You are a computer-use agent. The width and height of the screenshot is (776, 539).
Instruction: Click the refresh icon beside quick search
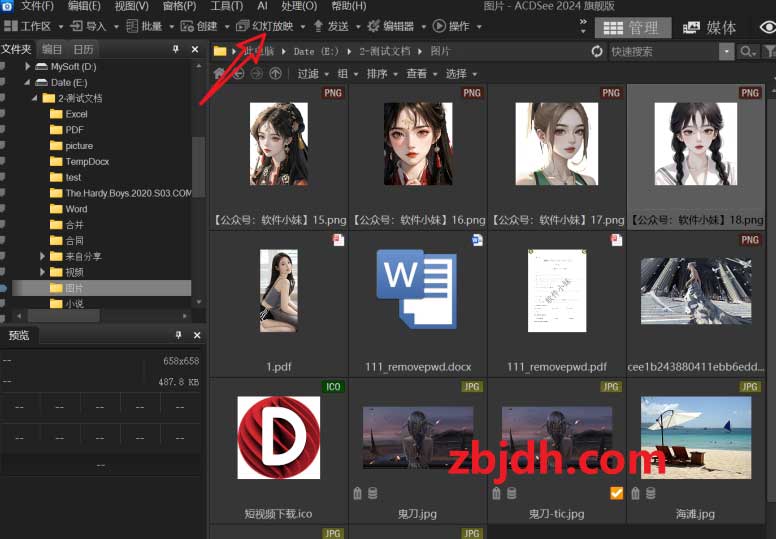pyautogui.click(x=597, y=51)
